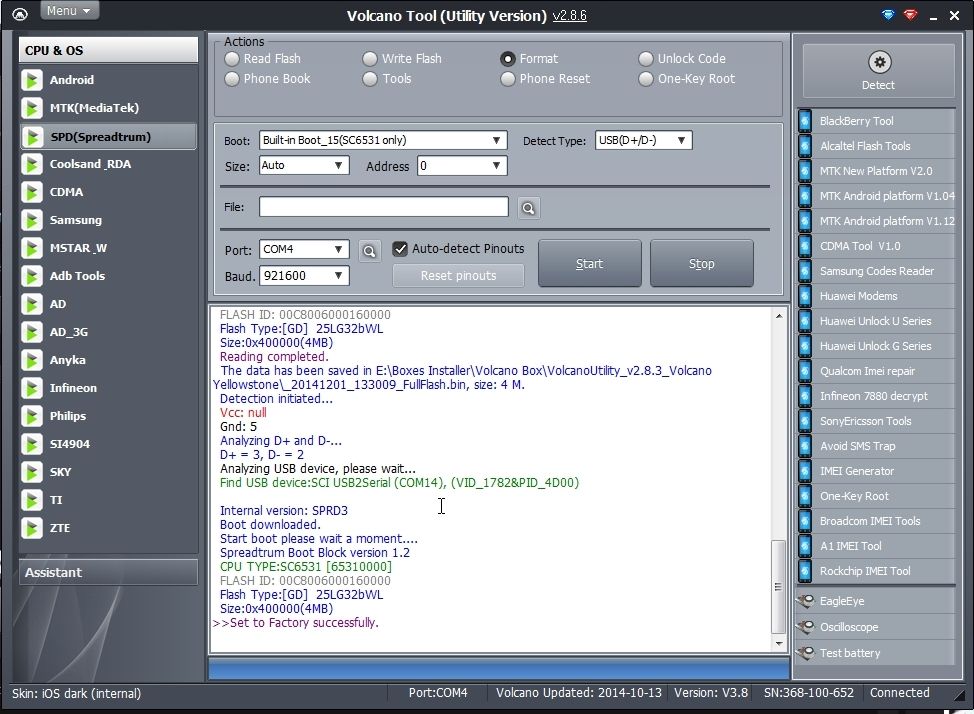Click the Oscilloscope tool icon
Image resolution: width=974 pixels, height=714 pixels.
coord(806,627)
